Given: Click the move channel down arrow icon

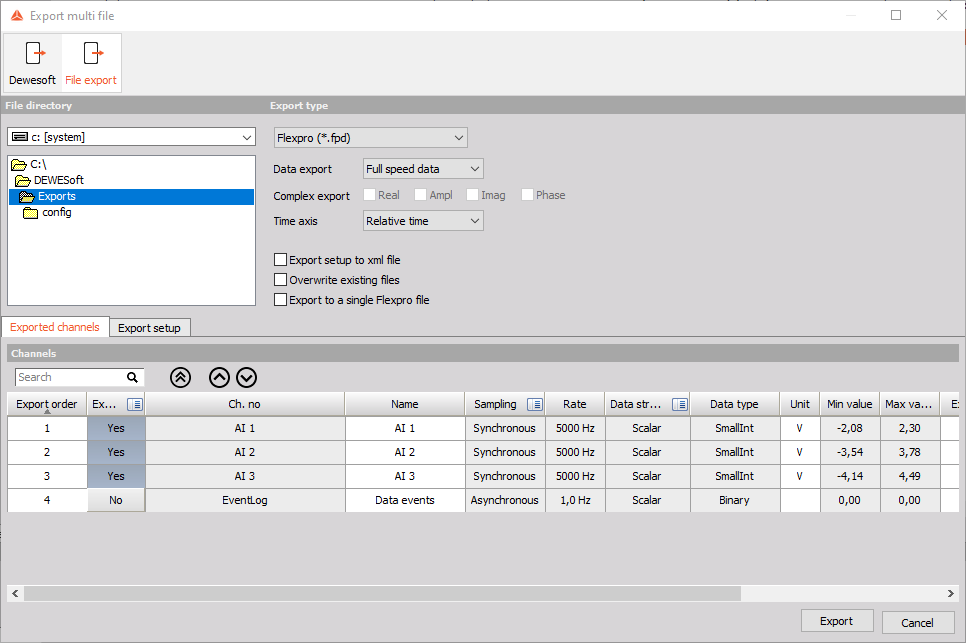Looking at the screenshot, I should click(246, 378).
